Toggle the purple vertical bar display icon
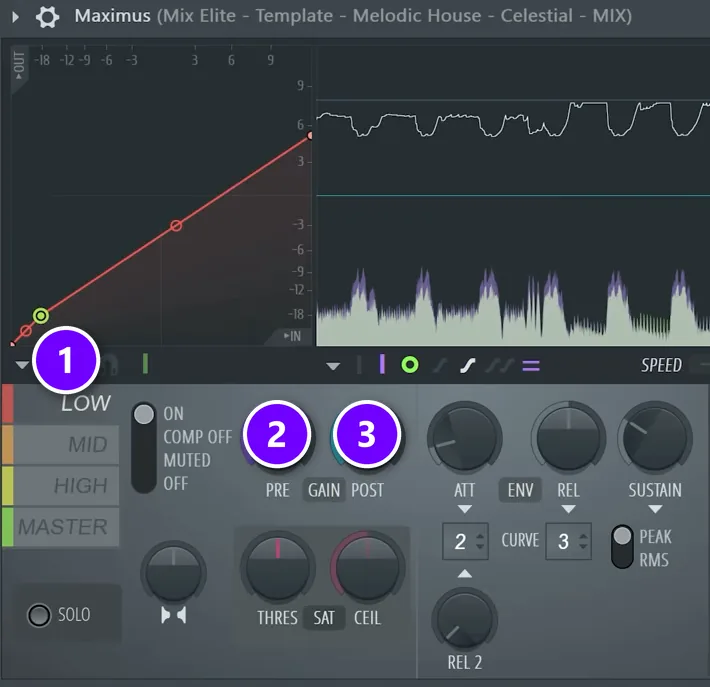Image resolution: width=710 pixels, height=687 pixels. [382, 364]
